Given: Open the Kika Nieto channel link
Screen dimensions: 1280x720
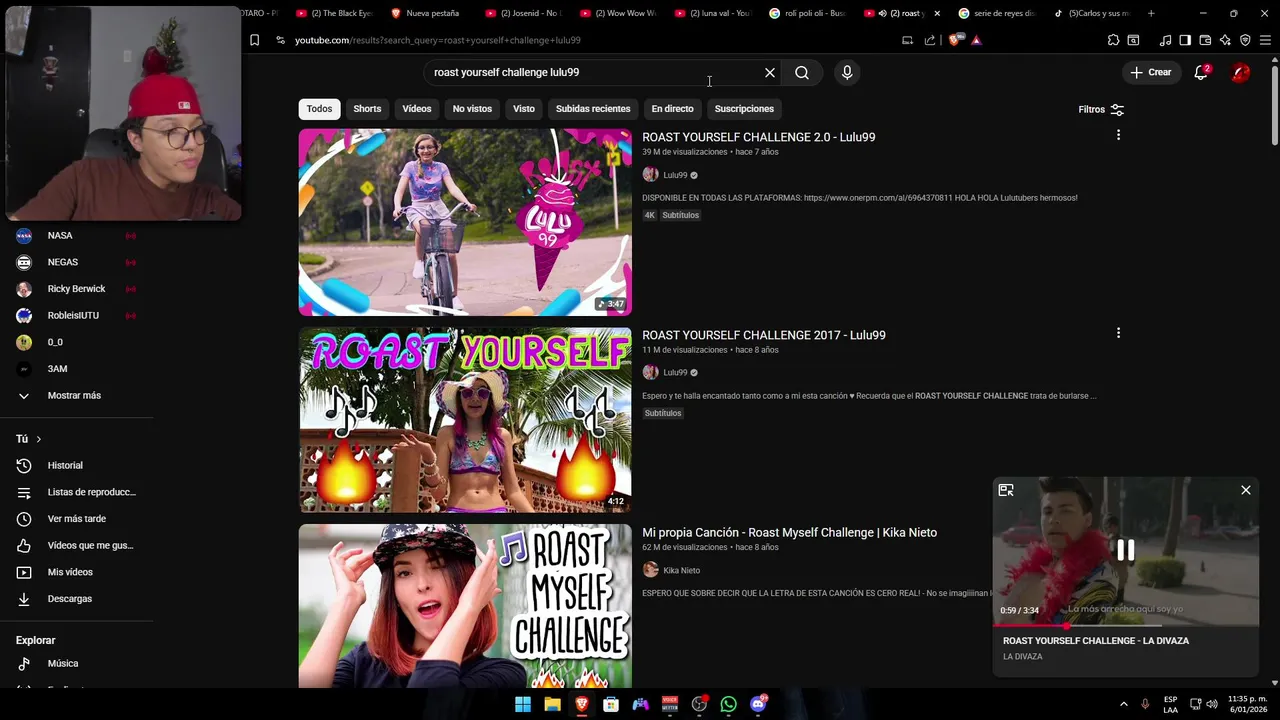Looking at the screenshot, I should [x=681, y=571].
